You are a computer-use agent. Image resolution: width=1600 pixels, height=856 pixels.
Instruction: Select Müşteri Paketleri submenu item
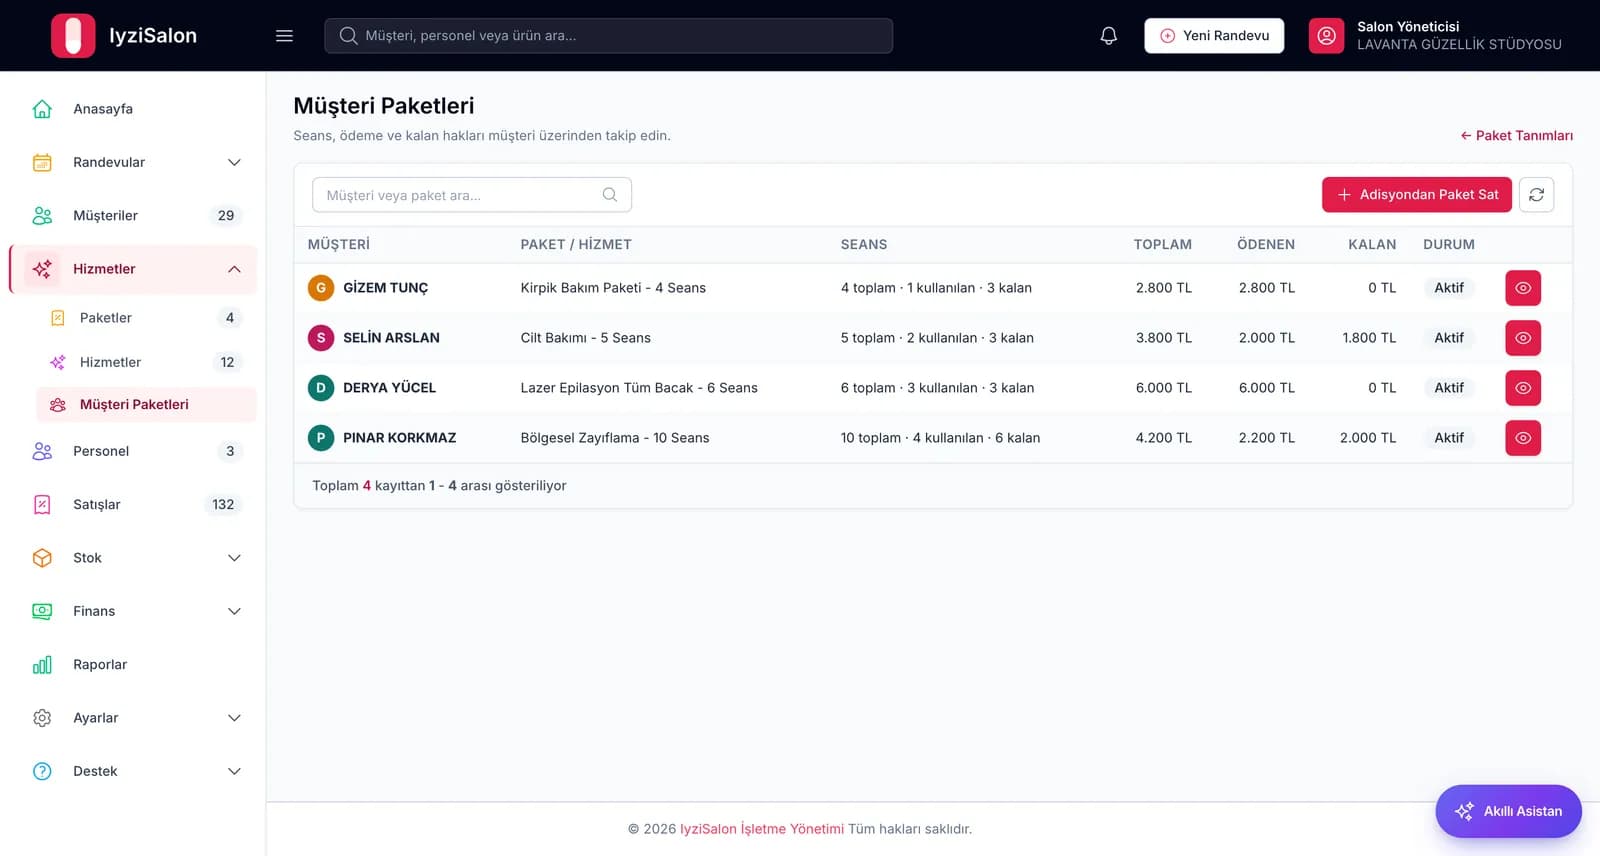(146, 405)
